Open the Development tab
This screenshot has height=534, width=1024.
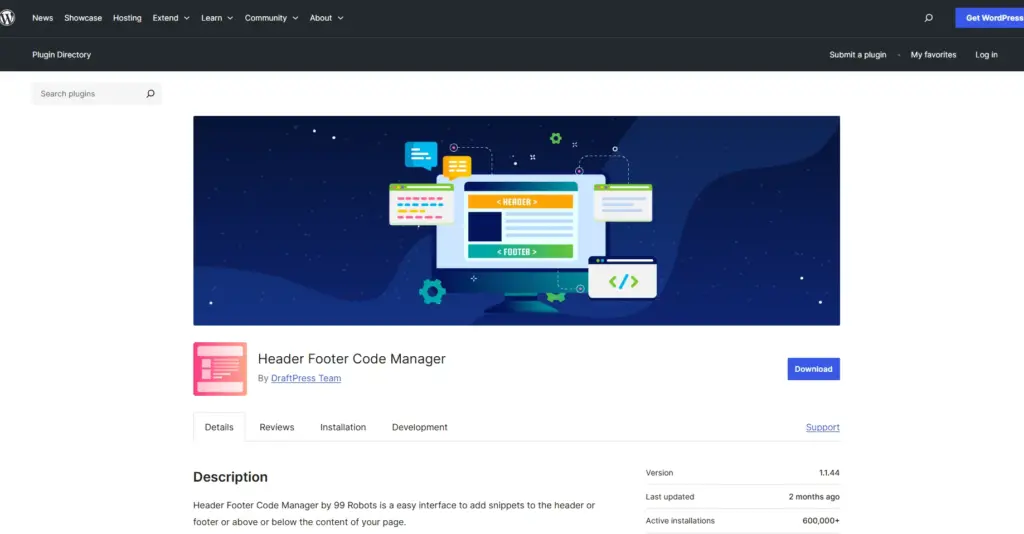click(x=419, y=427)
